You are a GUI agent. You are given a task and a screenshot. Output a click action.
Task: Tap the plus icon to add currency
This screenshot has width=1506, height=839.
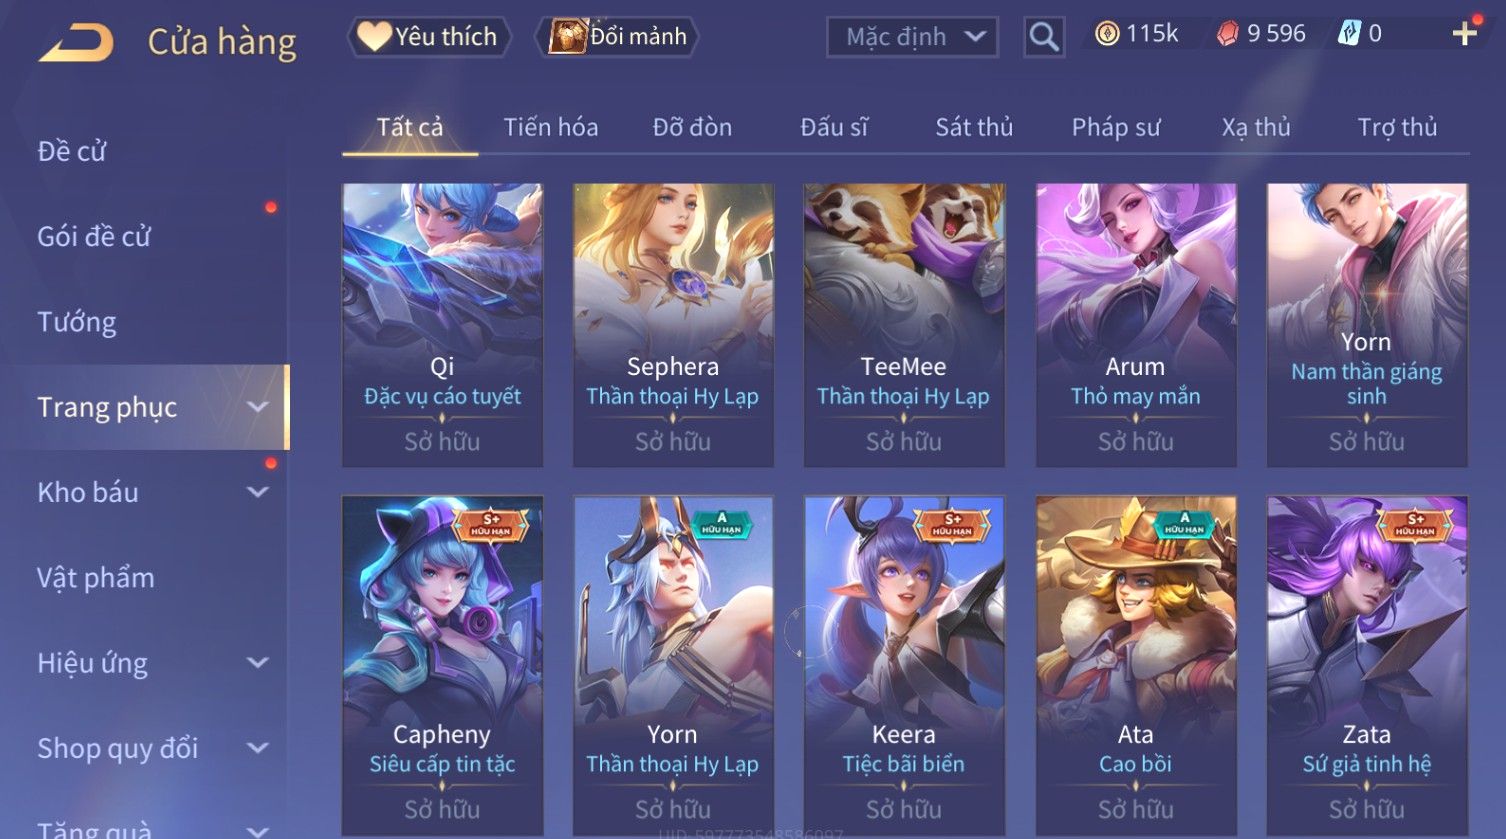click(x=1465, y=34)
